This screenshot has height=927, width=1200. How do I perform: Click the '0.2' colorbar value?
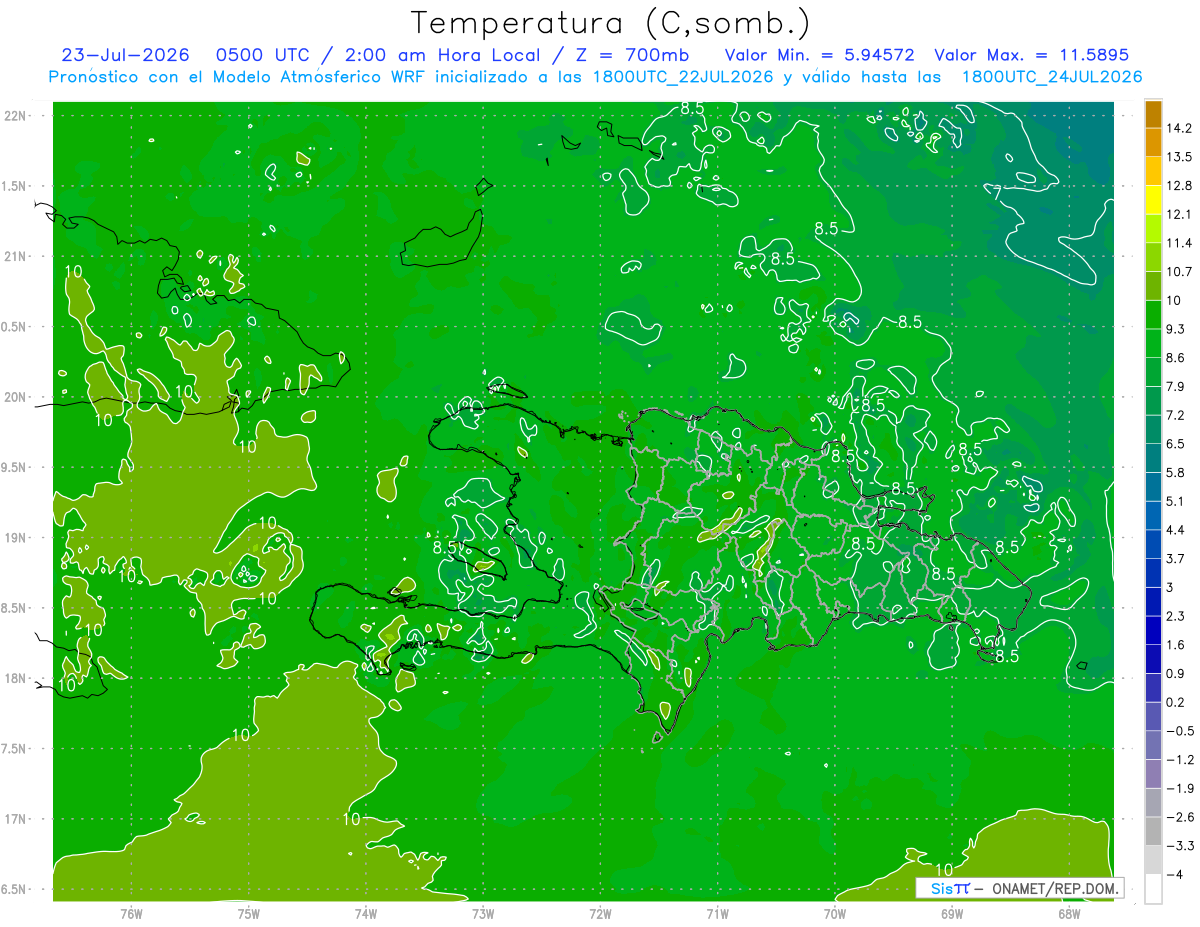[1176, 703]
